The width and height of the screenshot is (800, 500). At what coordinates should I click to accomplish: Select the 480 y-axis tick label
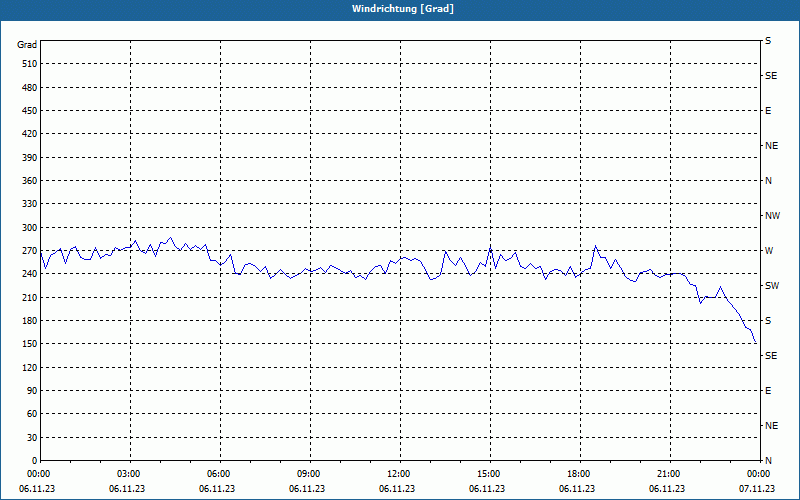(30, 87)
